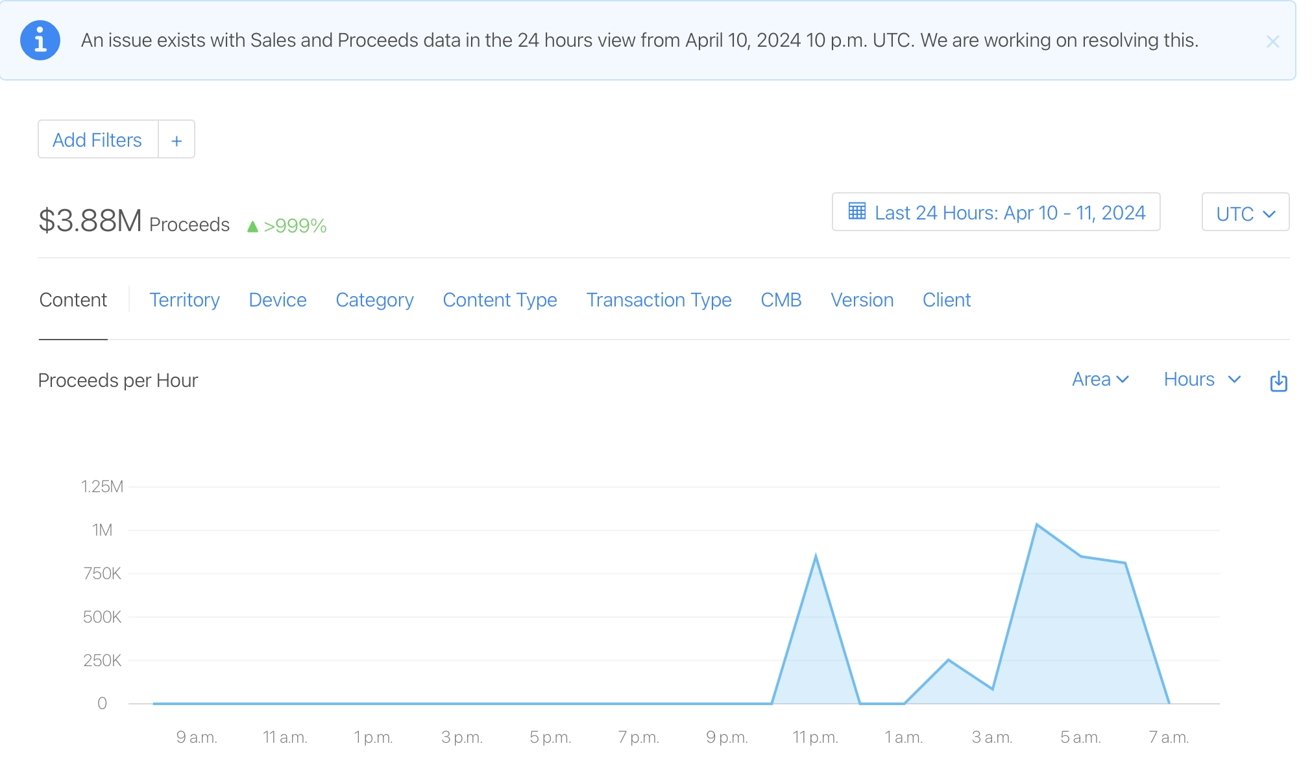Screen dimensions: 1312x759
Task: Dismiss the Sales and Proceeds issue banner
Action: tap(1272, 42)
